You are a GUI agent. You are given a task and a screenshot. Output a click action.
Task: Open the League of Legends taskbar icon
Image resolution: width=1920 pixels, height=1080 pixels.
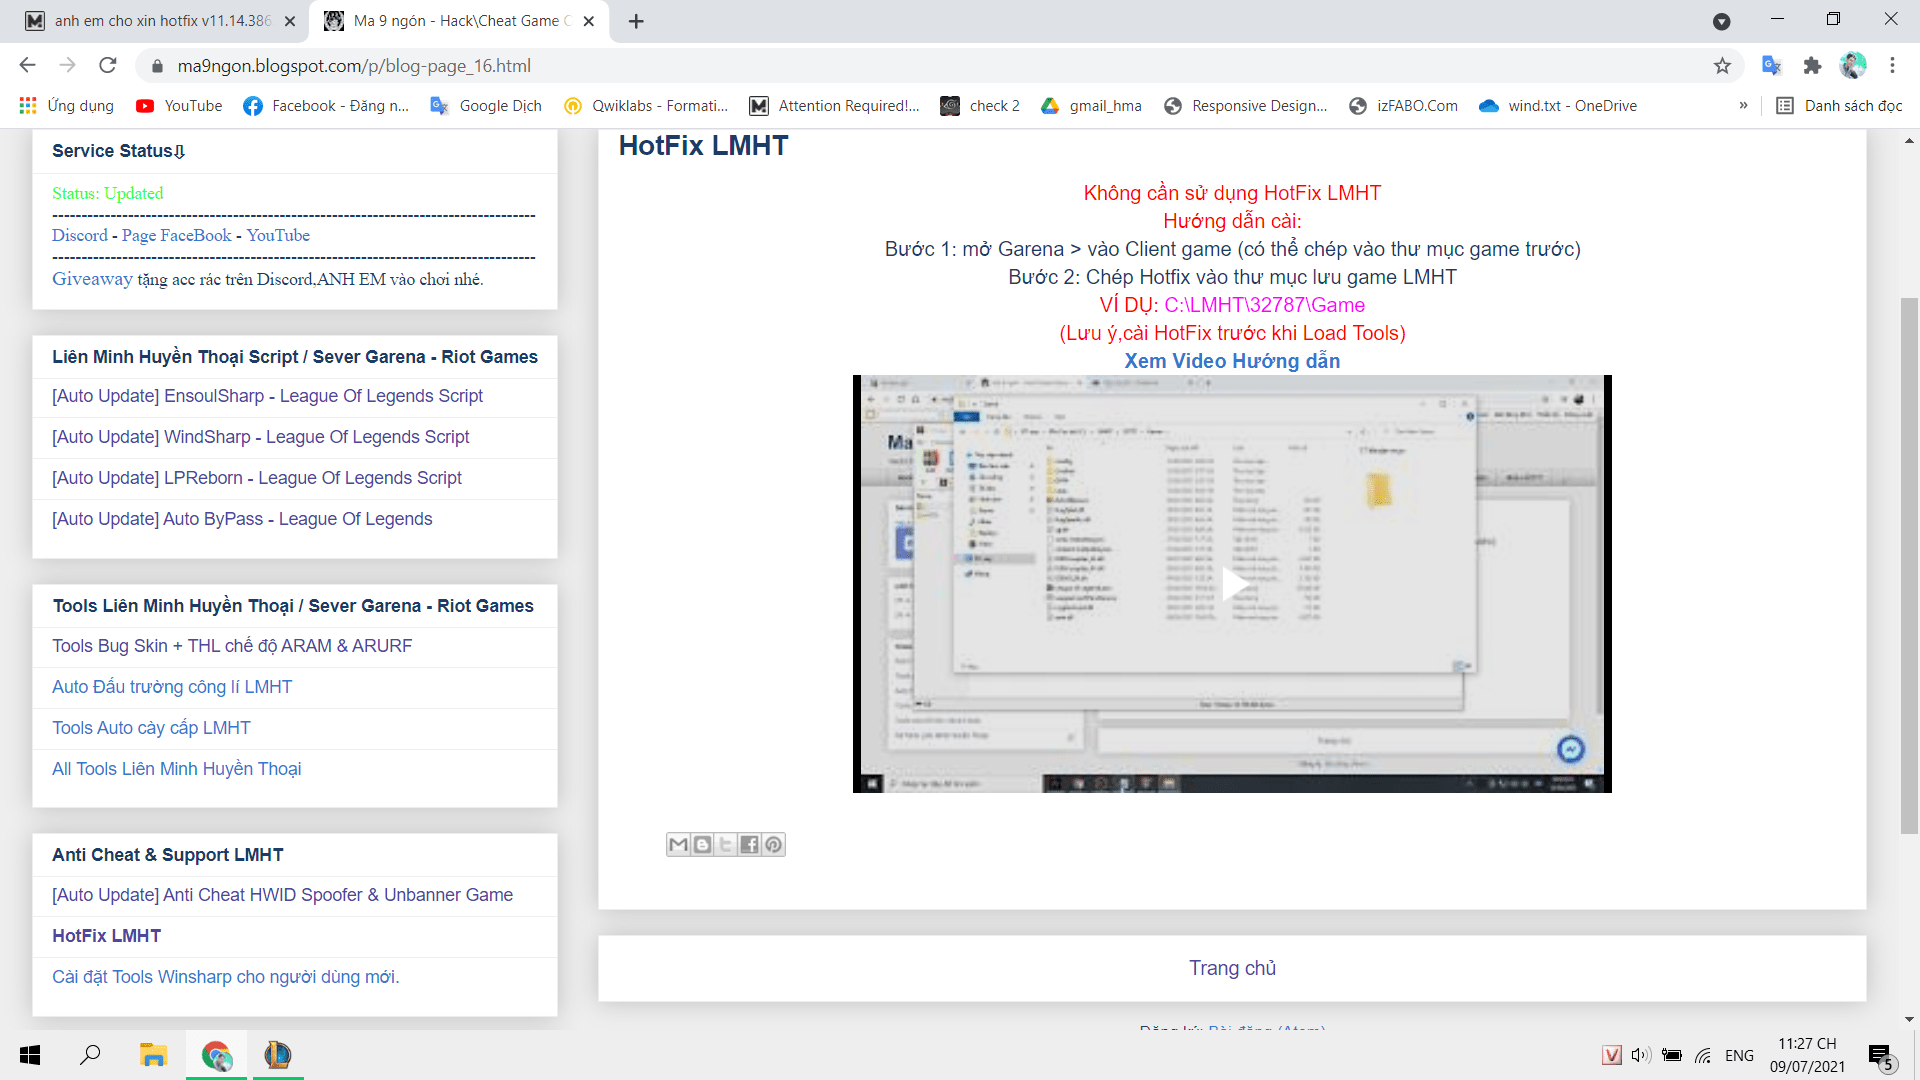tap(277, 1055)
